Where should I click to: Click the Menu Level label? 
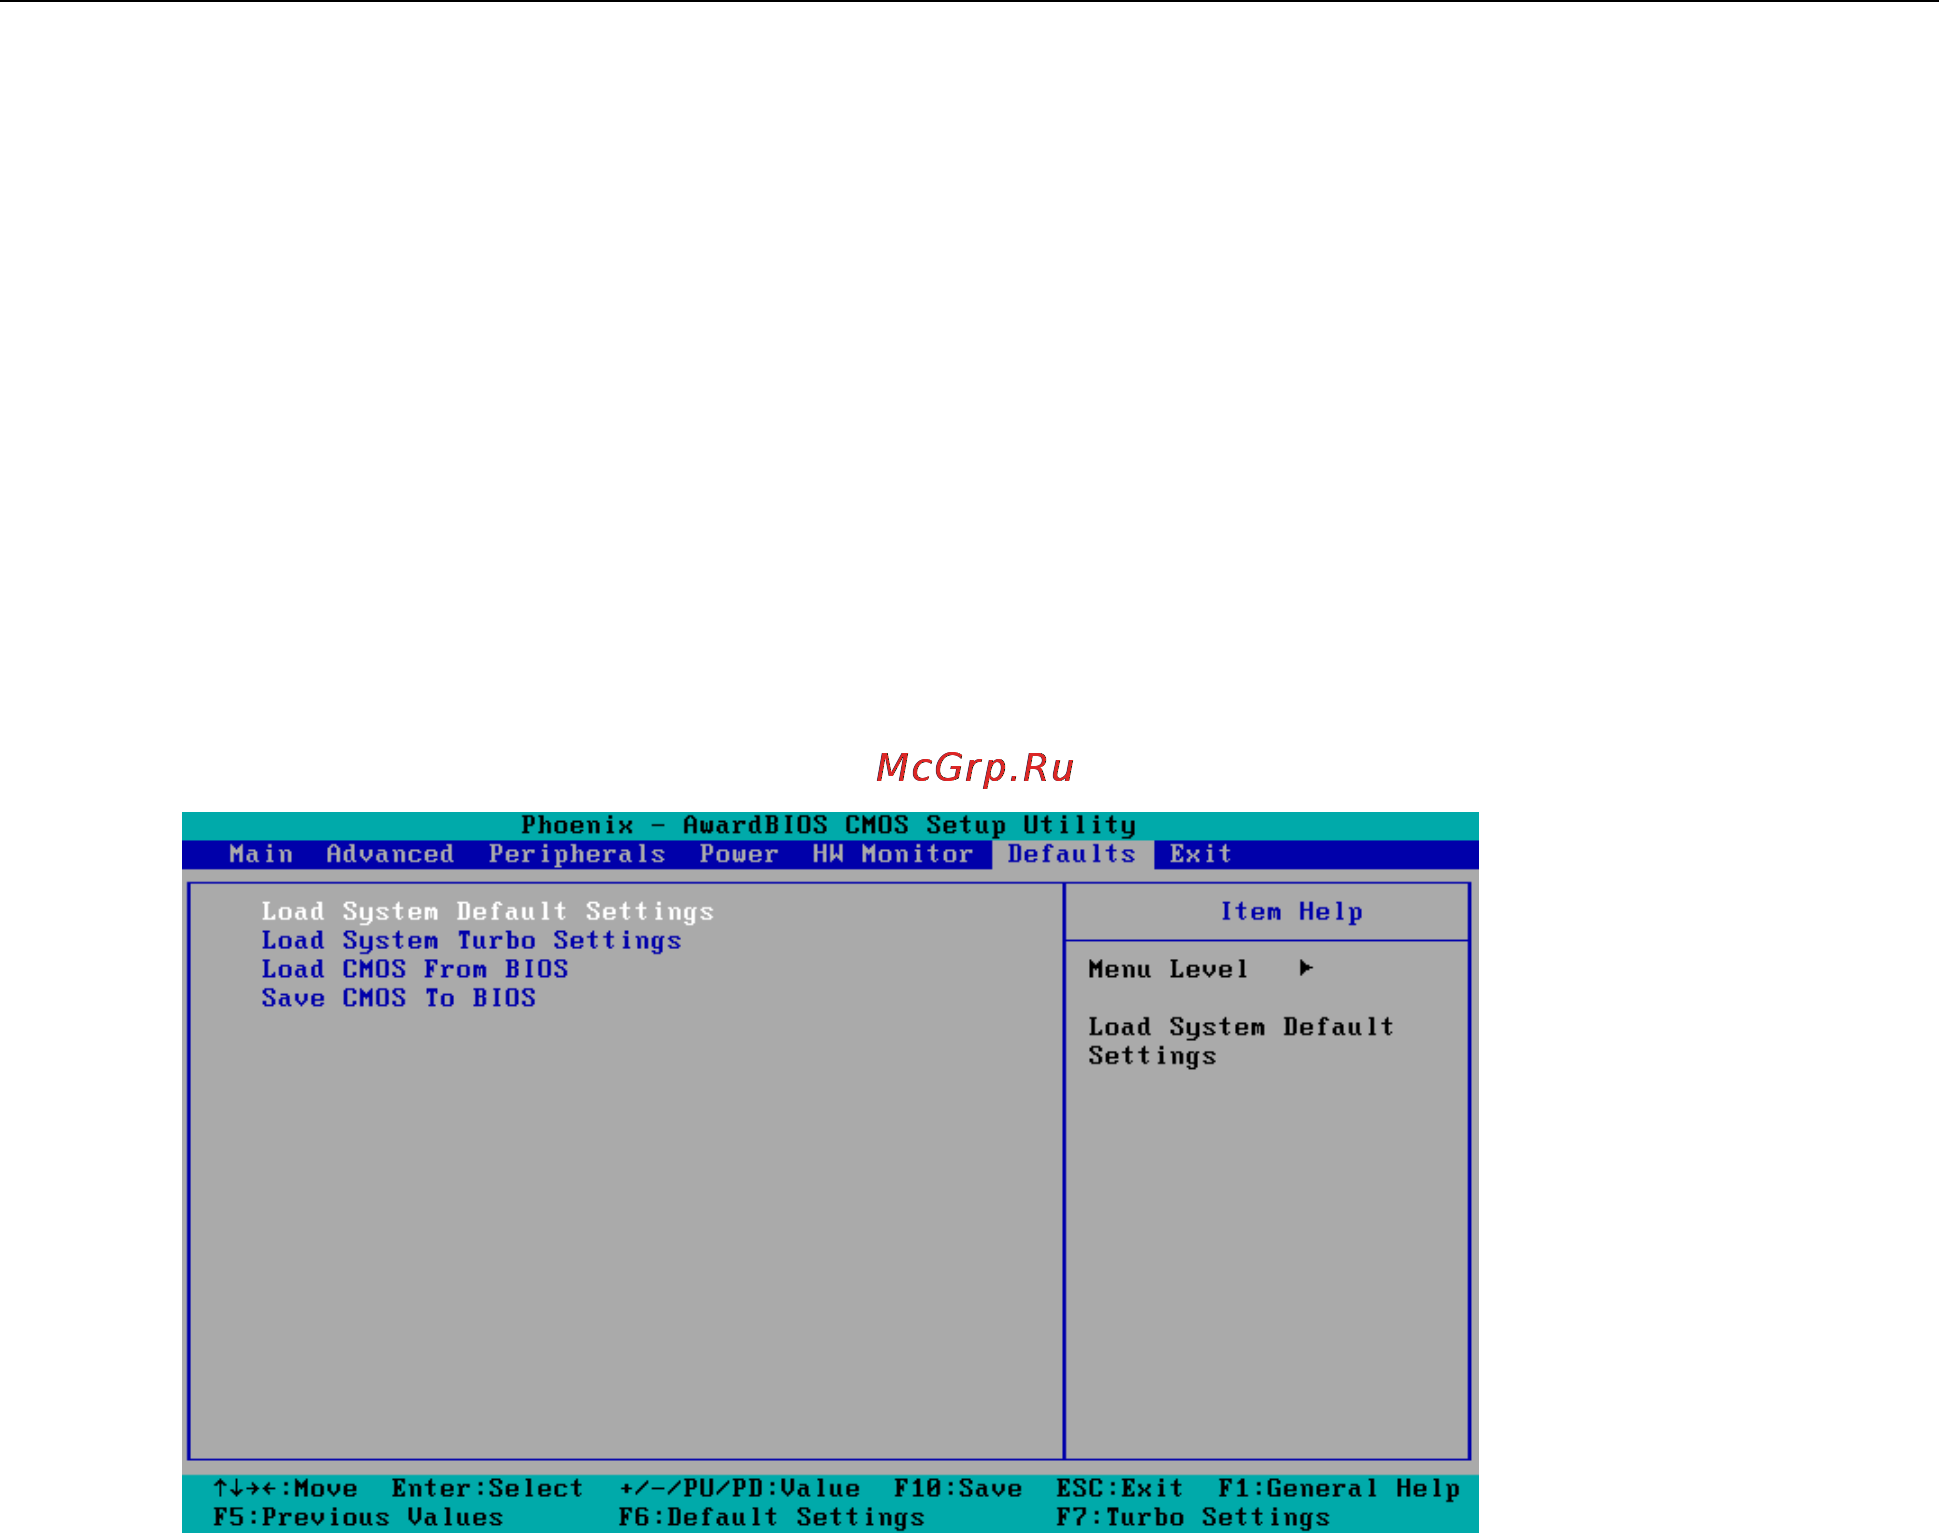1168,969
